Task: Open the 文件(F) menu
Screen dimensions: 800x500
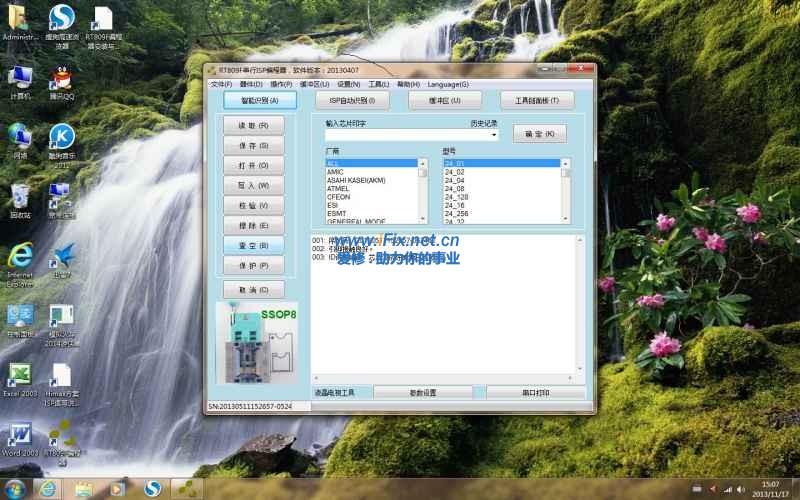Action: pyautogui.click(x=221, y=84)
